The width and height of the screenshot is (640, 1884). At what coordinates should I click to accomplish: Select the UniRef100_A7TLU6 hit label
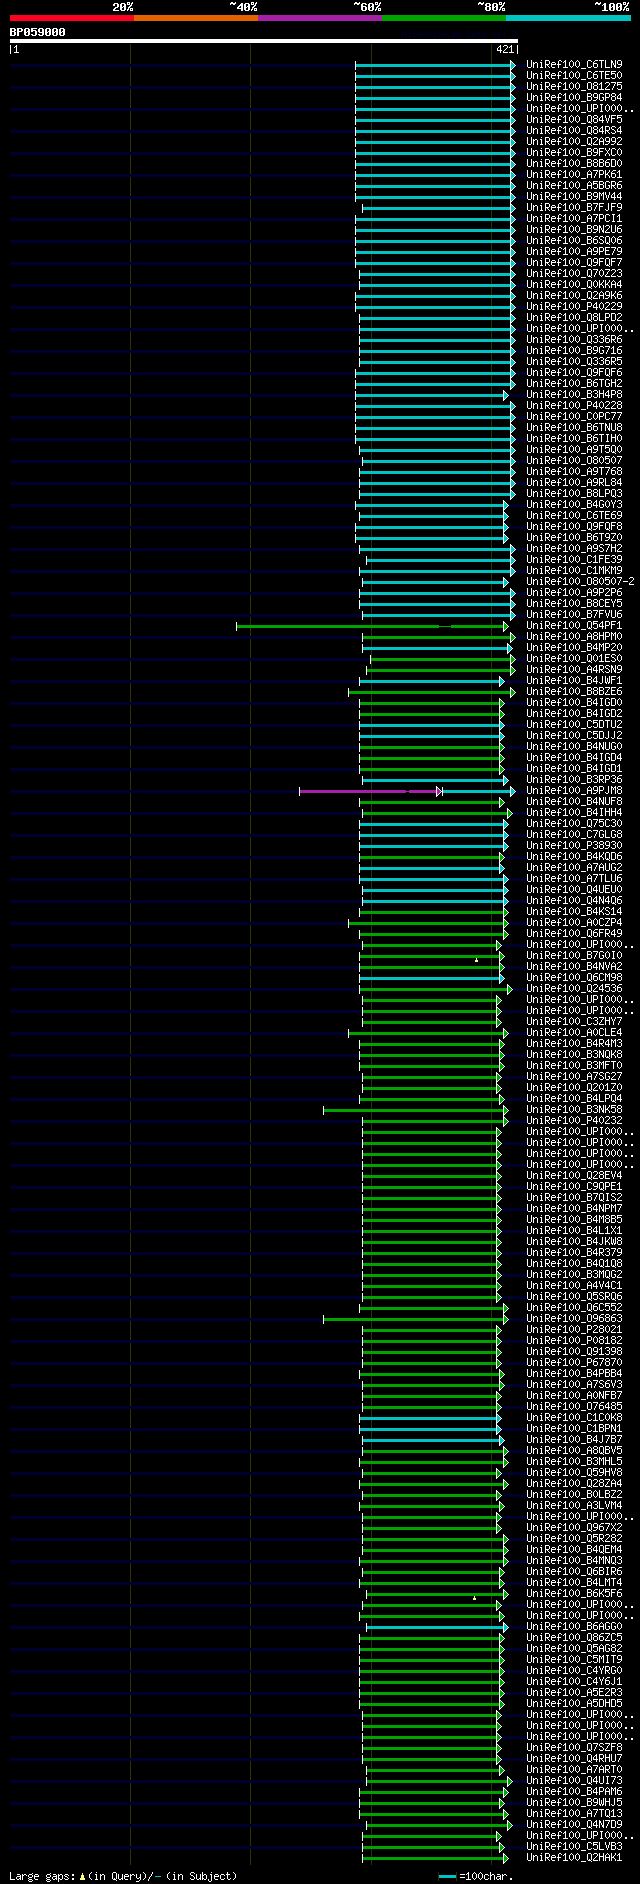point(574,878)
